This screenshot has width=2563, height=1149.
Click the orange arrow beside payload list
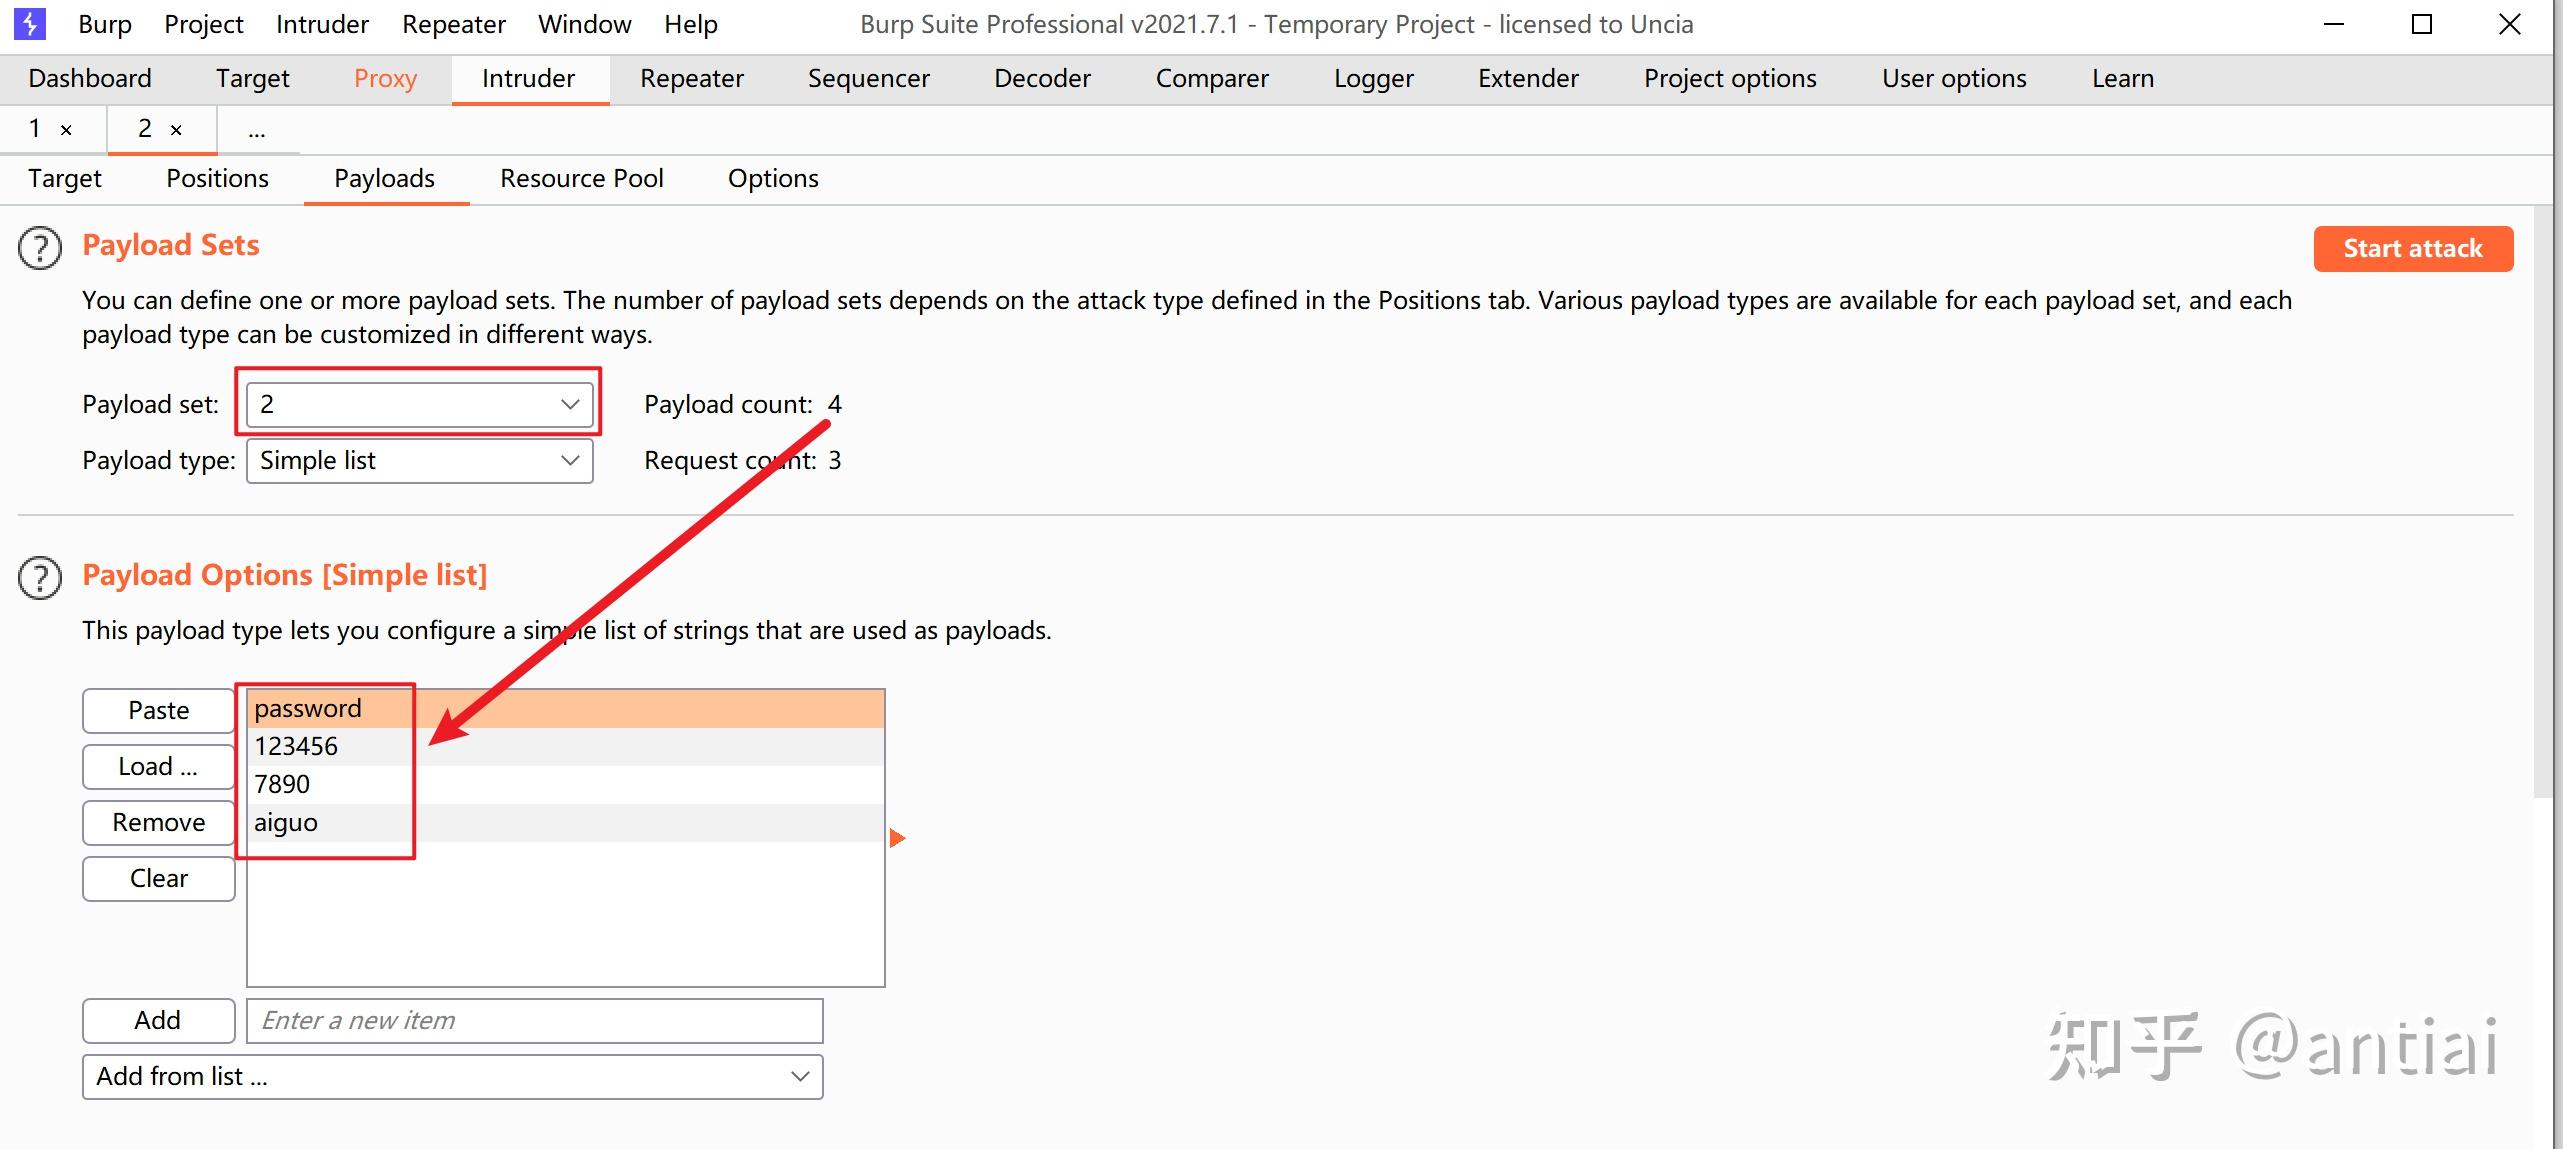coord(897,838)
